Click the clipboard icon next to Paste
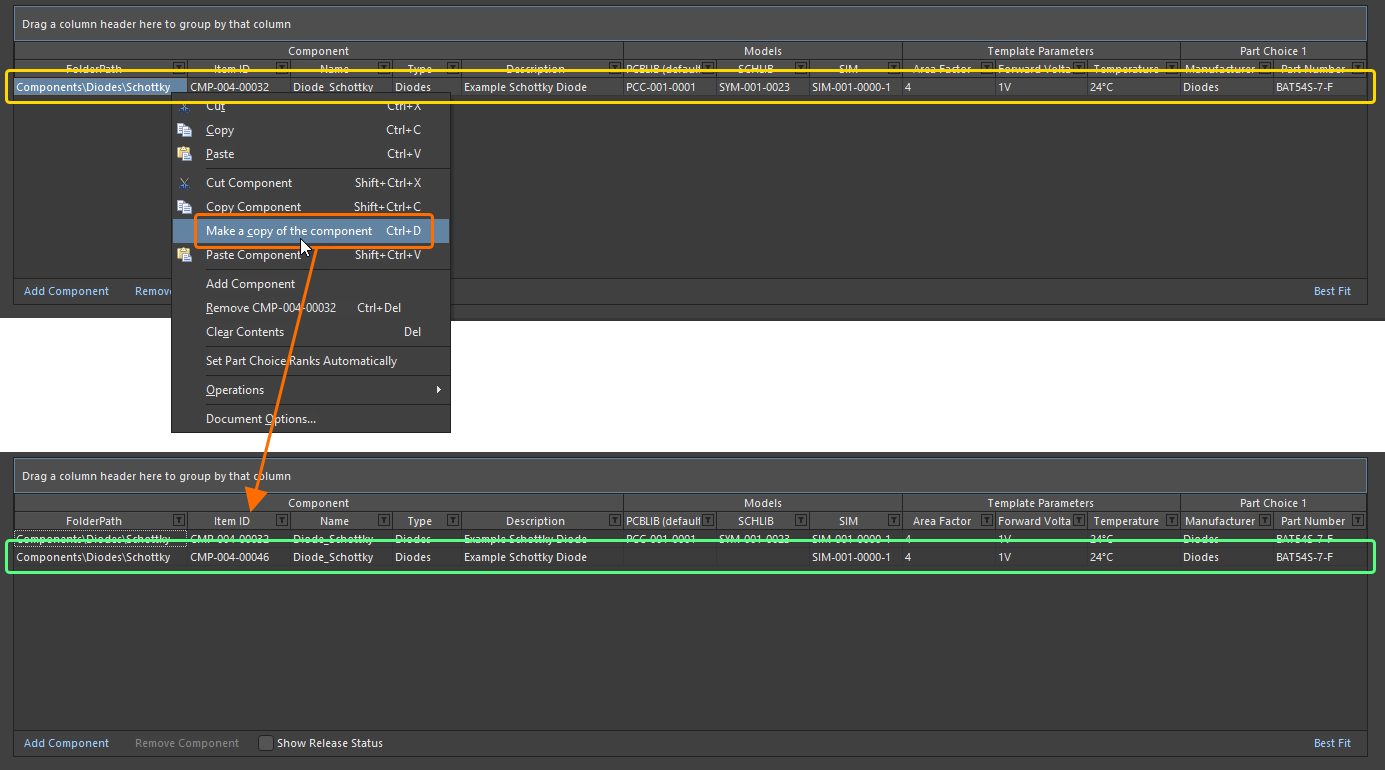This screenshot has width=1385, height=770. click(x=184, y=154)
